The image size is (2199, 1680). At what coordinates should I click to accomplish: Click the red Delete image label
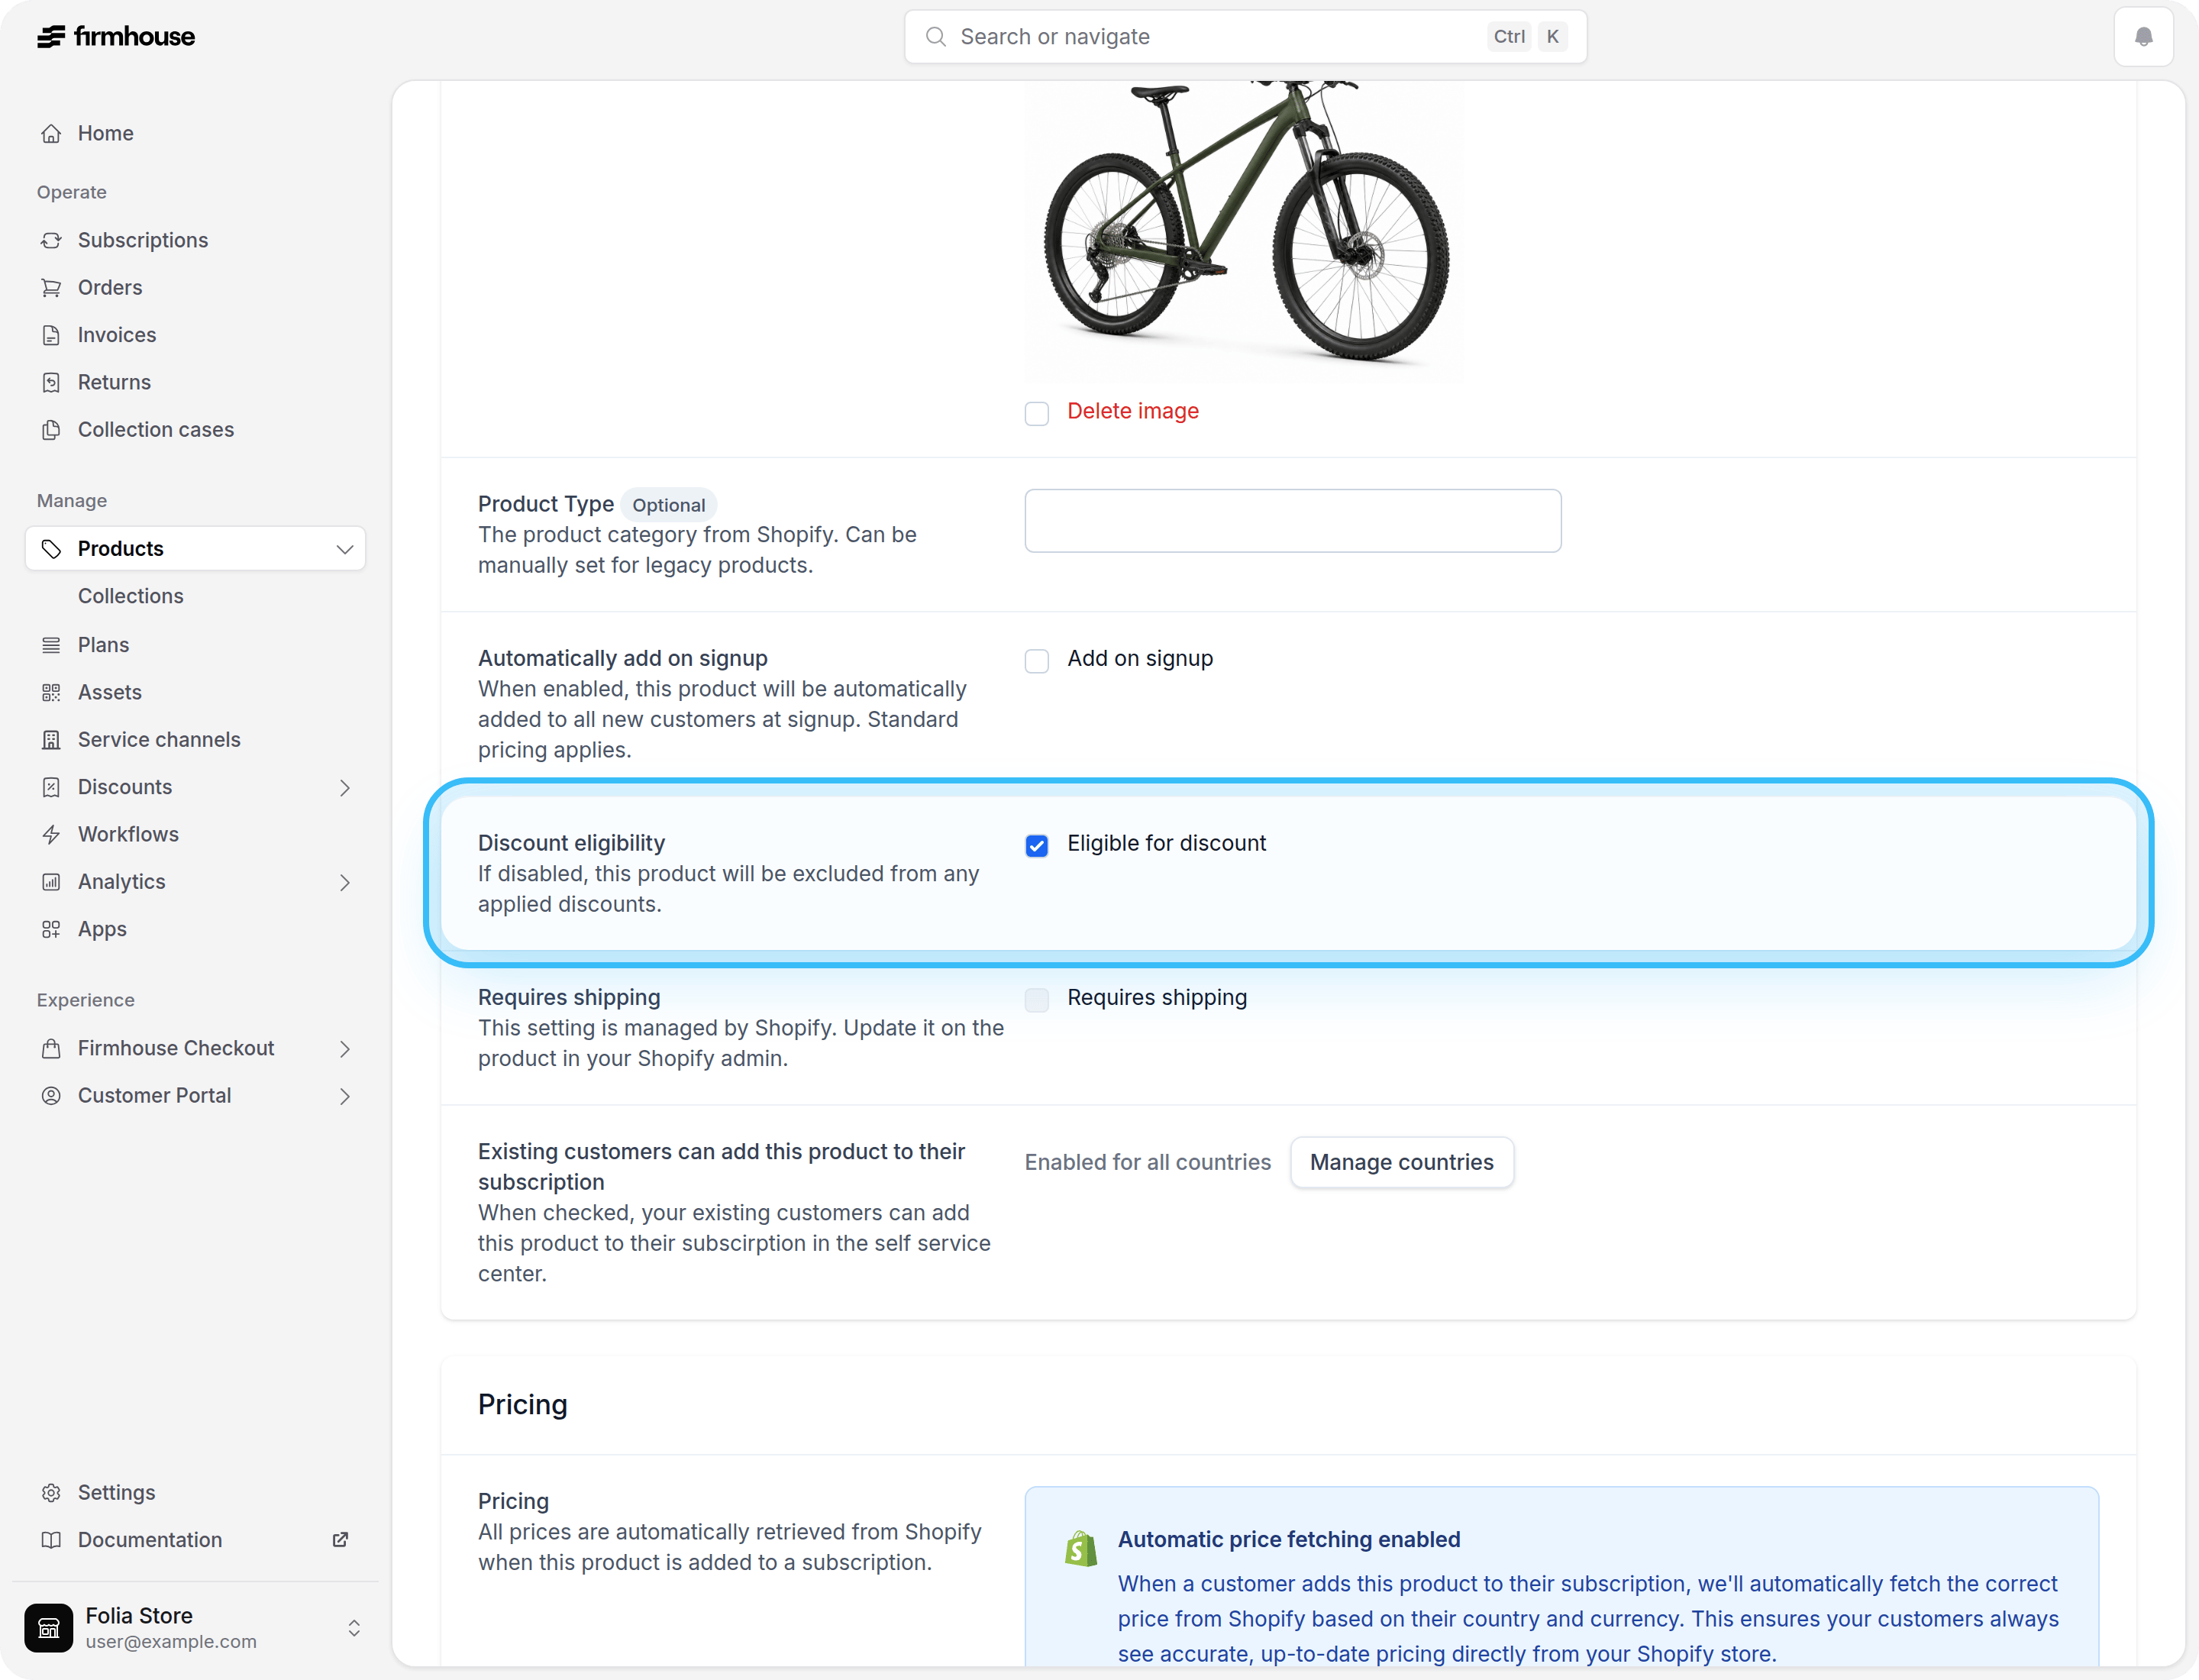[x=1132, y=411]
